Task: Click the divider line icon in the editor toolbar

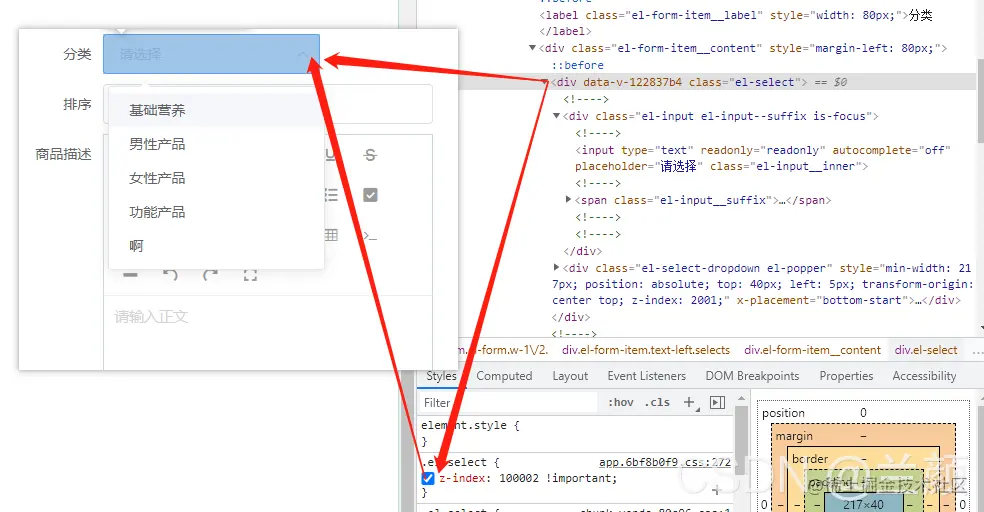Action: point(131,275)
